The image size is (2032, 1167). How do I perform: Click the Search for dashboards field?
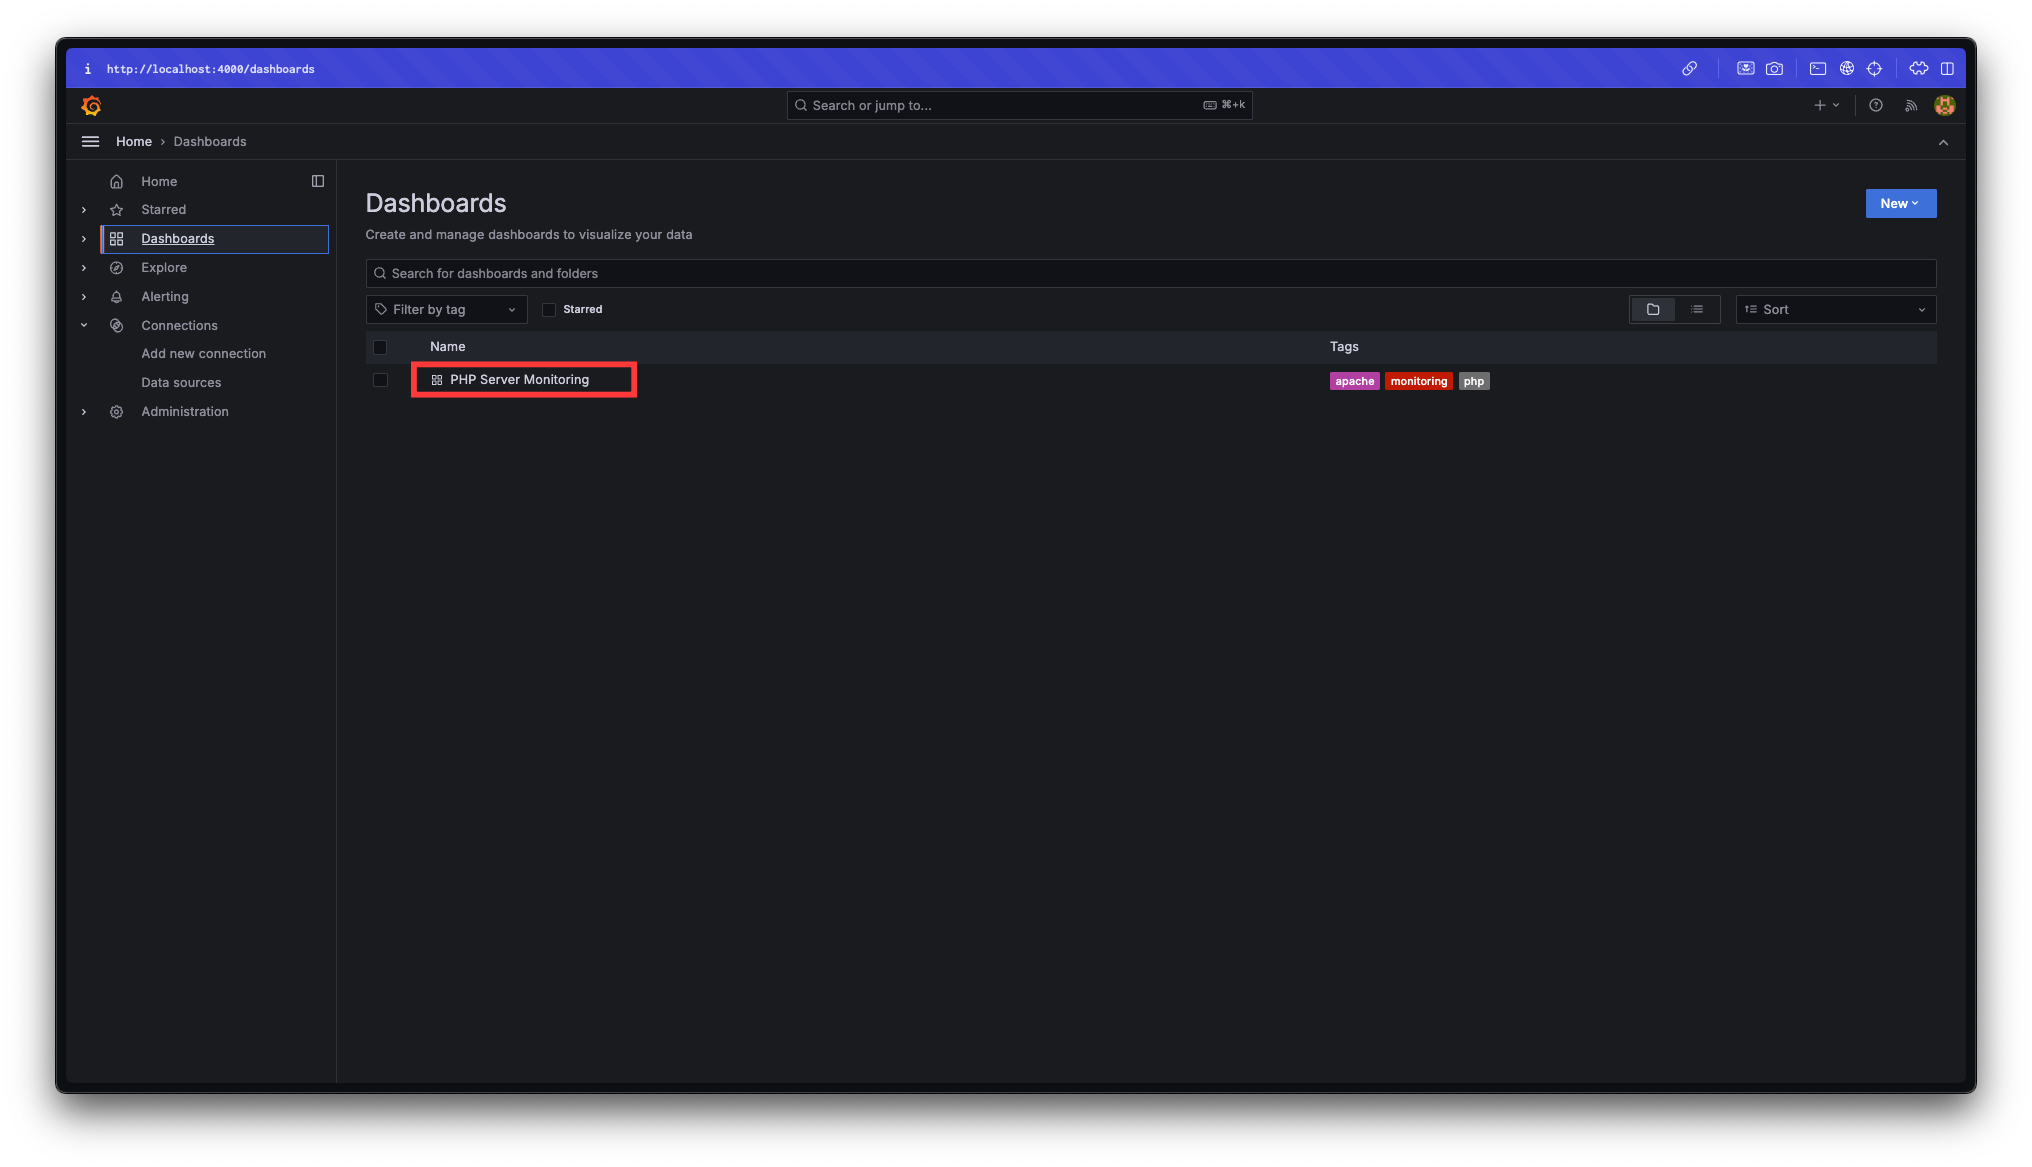[x=1150, y=274]
